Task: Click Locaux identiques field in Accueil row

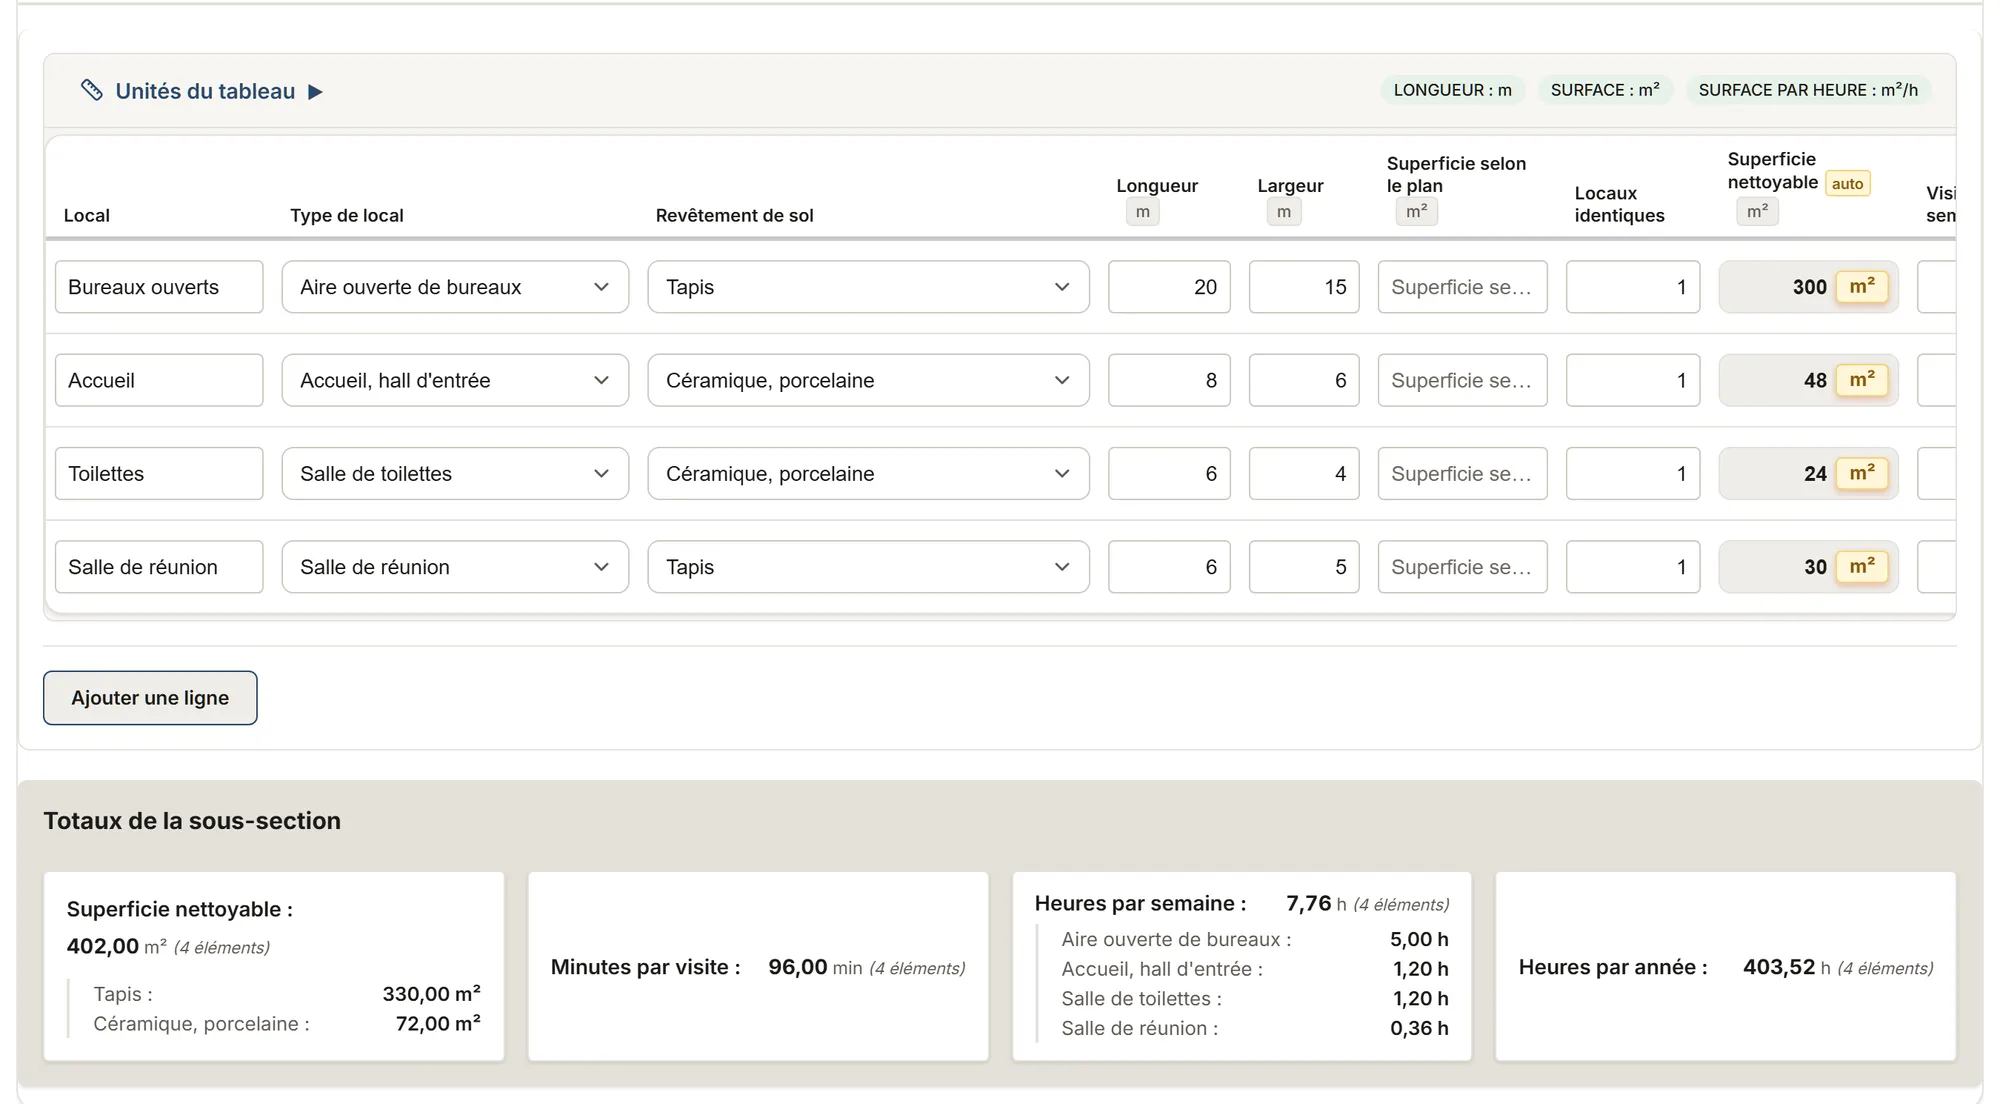Action: (x=1633, y=380)
